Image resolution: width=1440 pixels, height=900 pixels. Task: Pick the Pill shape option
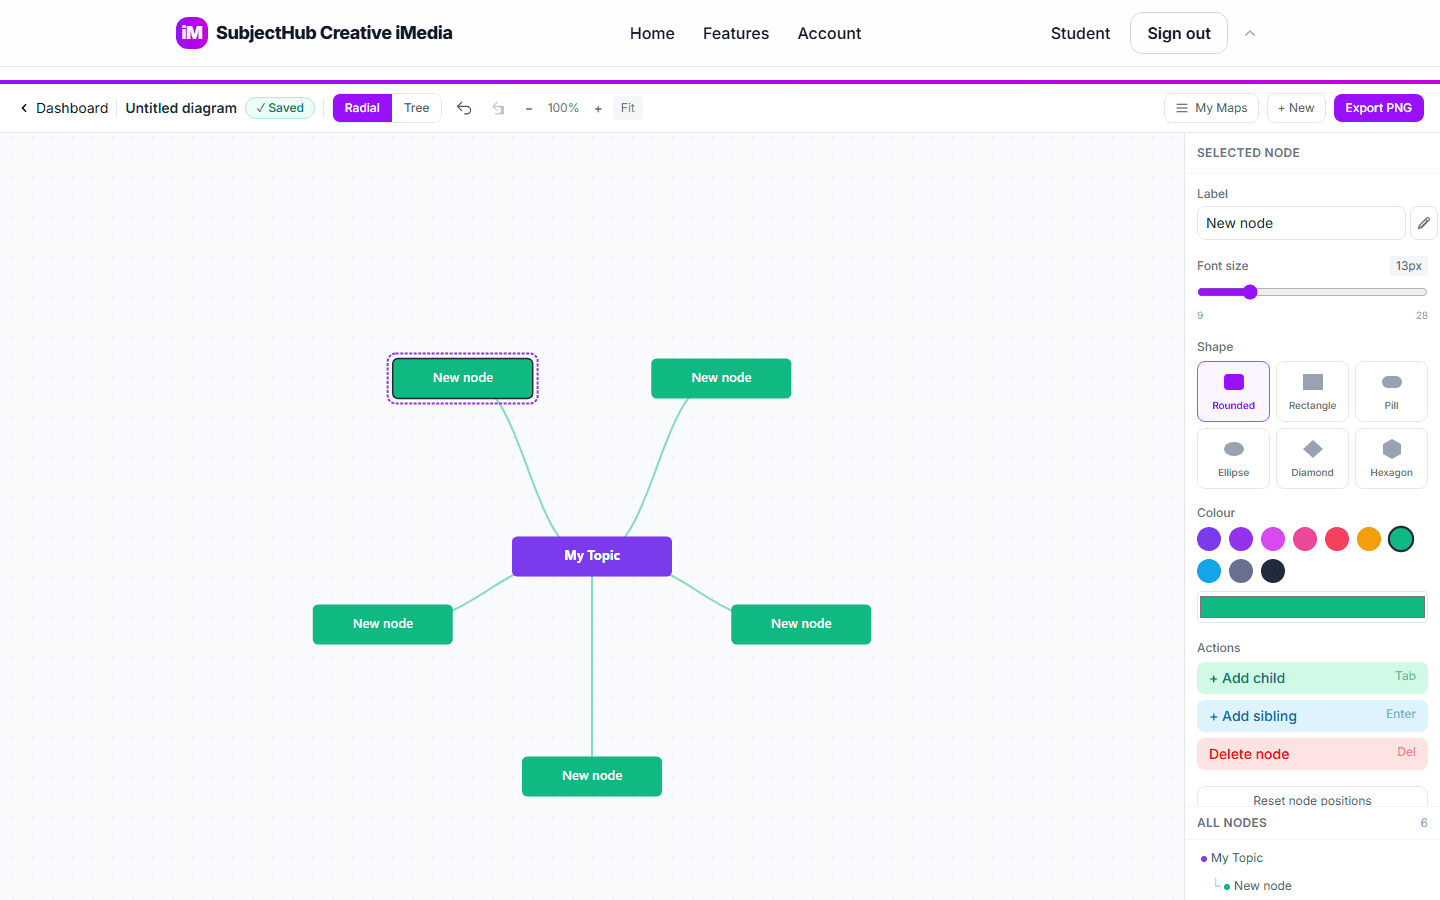[1391, 391]
